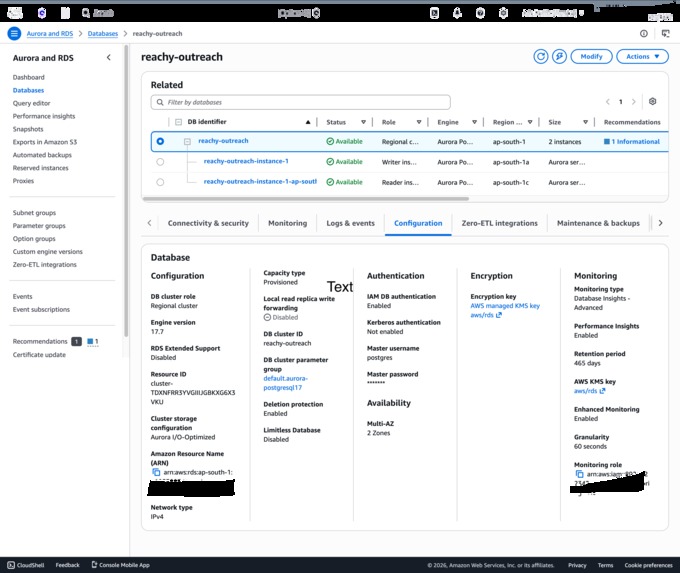
Task: Sort by DB identifier ascending arrow
Action: pyautogui.click(x=308, y=122)
